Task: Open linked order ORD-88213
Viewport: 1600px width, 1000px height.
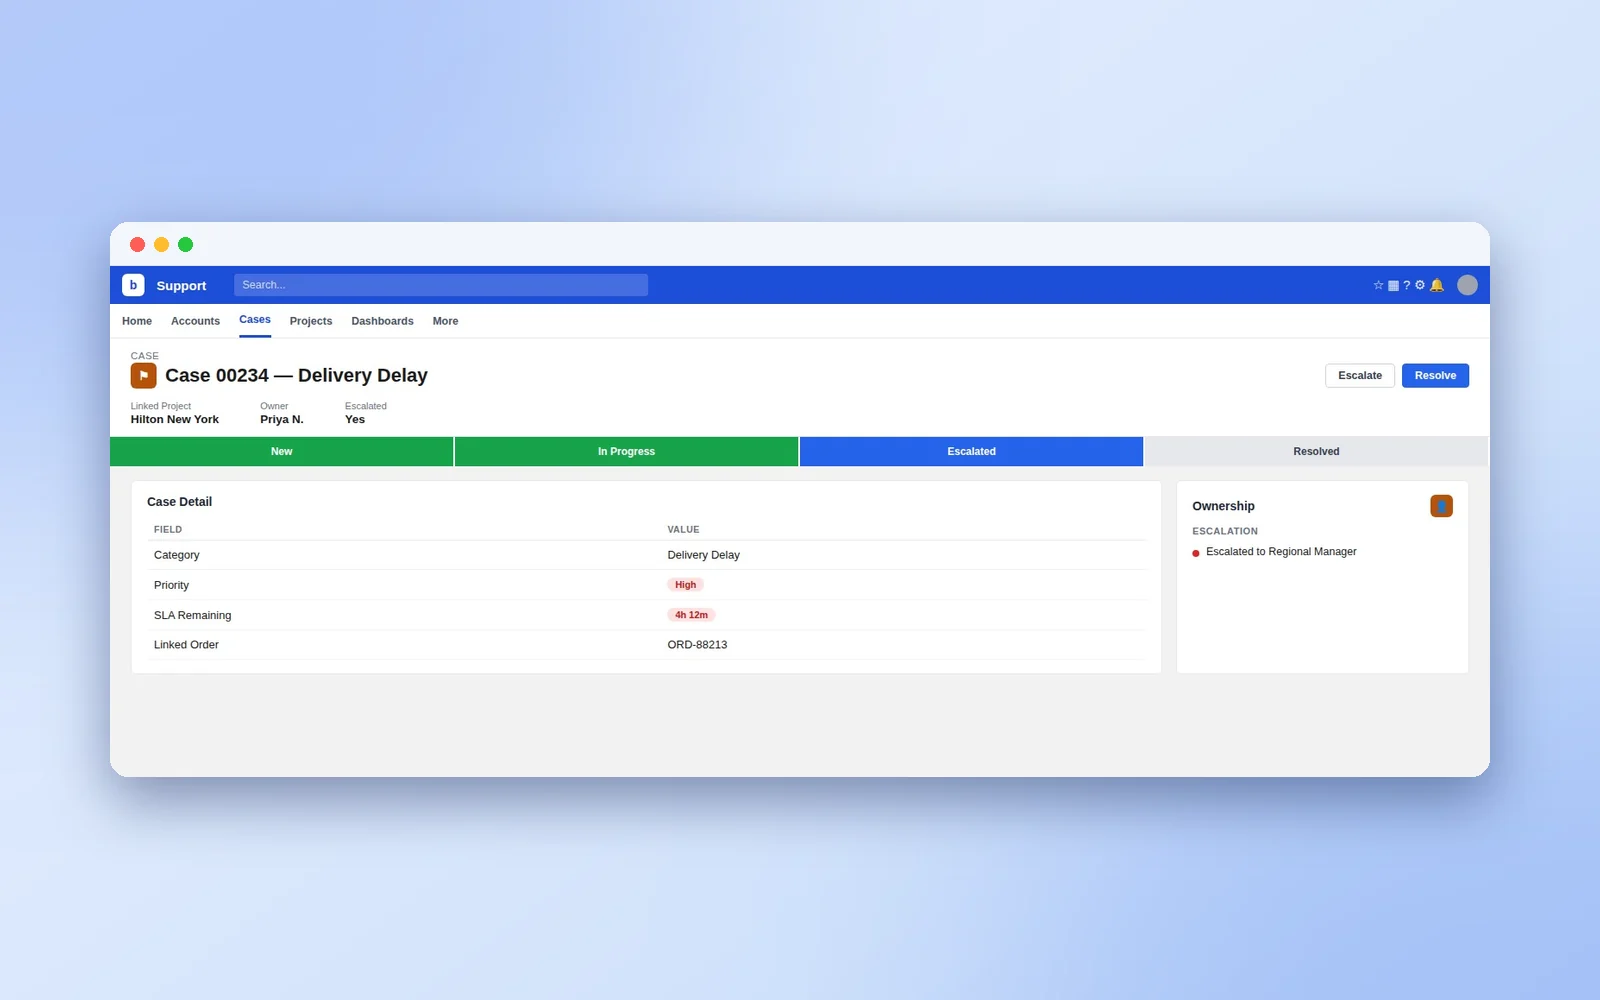Action: tap(697, 645)
